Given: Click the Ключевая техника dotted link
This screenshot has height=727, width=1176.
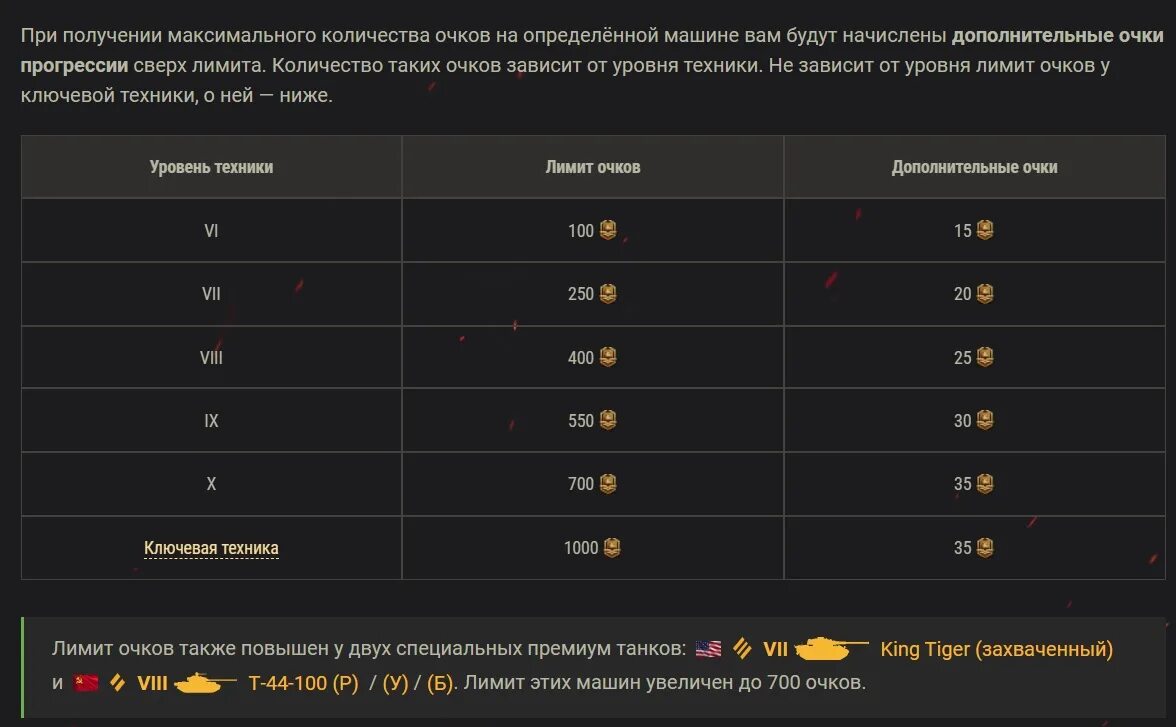Looking at the screenshot, I should click(x=211, y=548).
